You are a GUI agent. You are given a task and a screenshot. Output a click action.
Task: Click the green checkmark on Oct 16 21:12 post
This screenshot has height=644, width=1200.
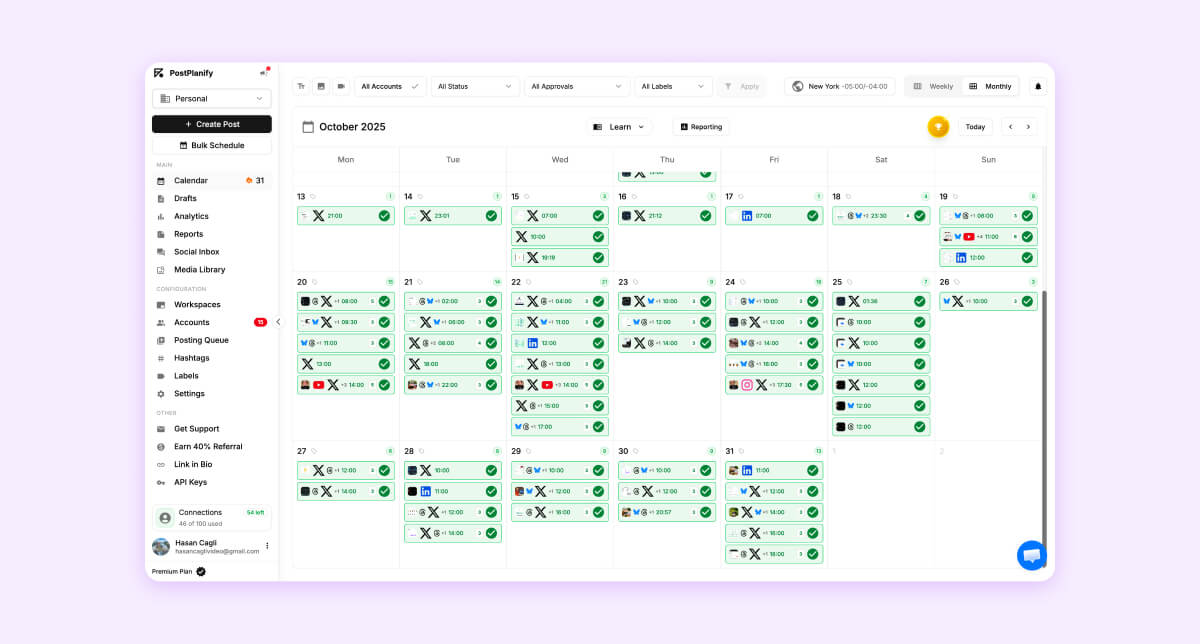tap(705, 216)
